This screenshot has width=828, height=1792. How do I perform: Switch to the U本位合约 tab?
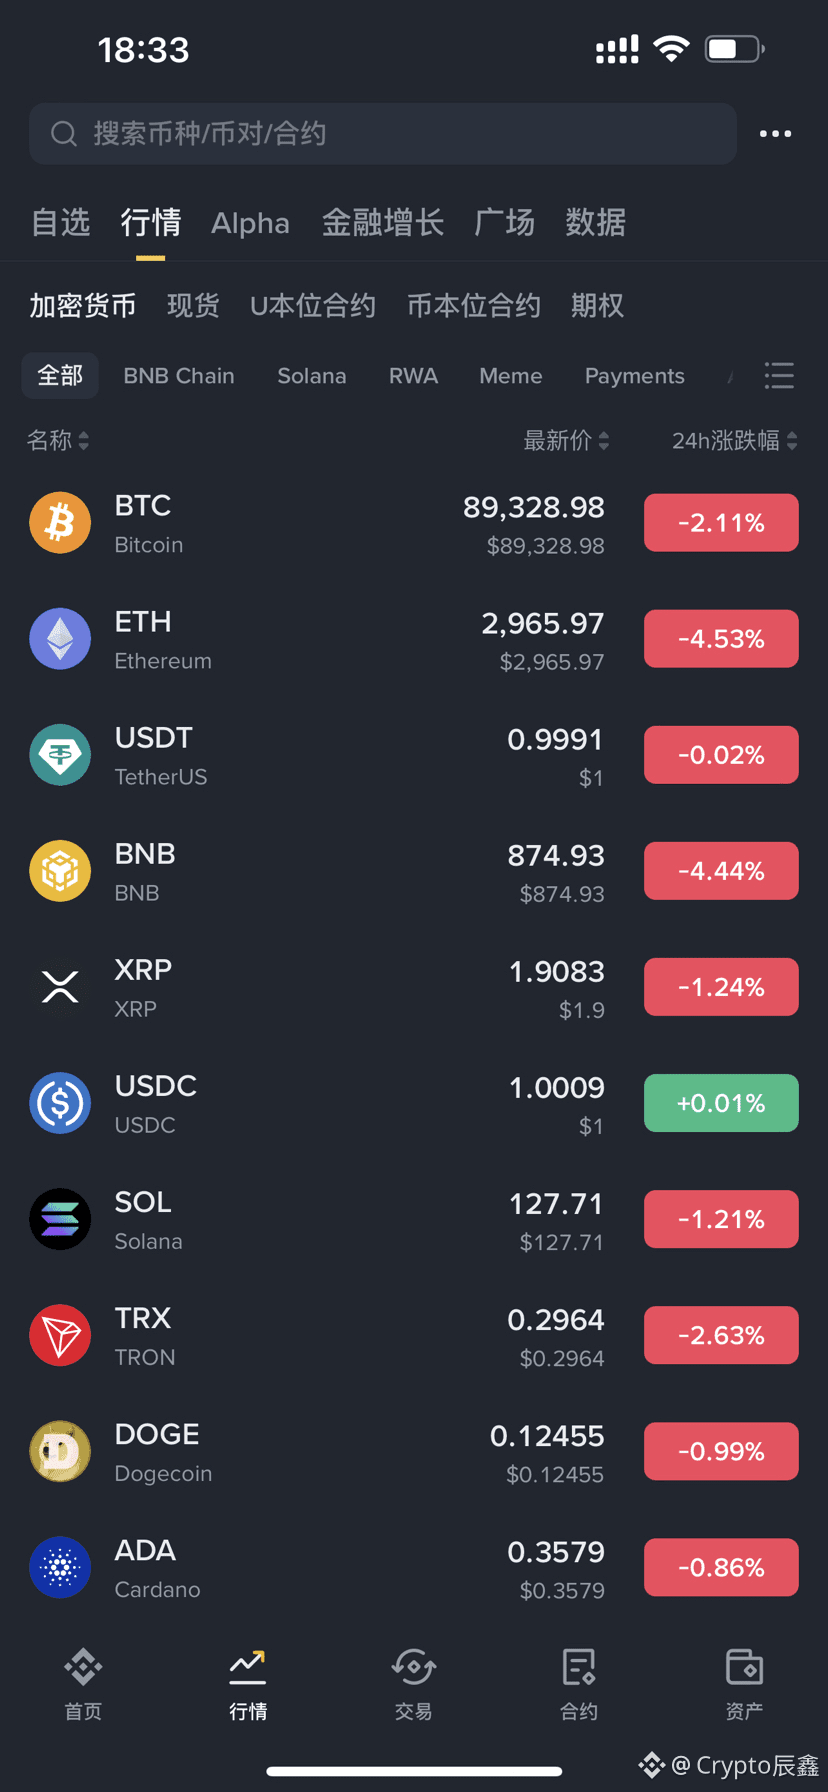[x=313, y=305]
